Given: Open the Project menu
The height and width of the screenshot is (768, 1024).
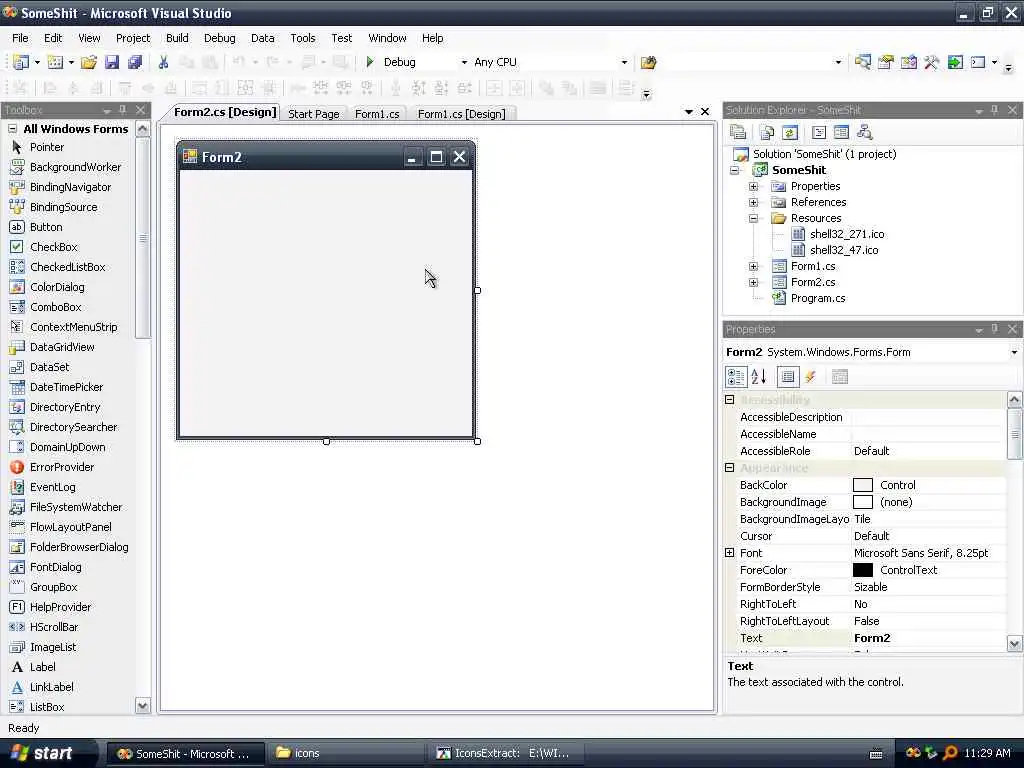Looking at the screenshot, I should pyautogui.click(x=133, y=38).
